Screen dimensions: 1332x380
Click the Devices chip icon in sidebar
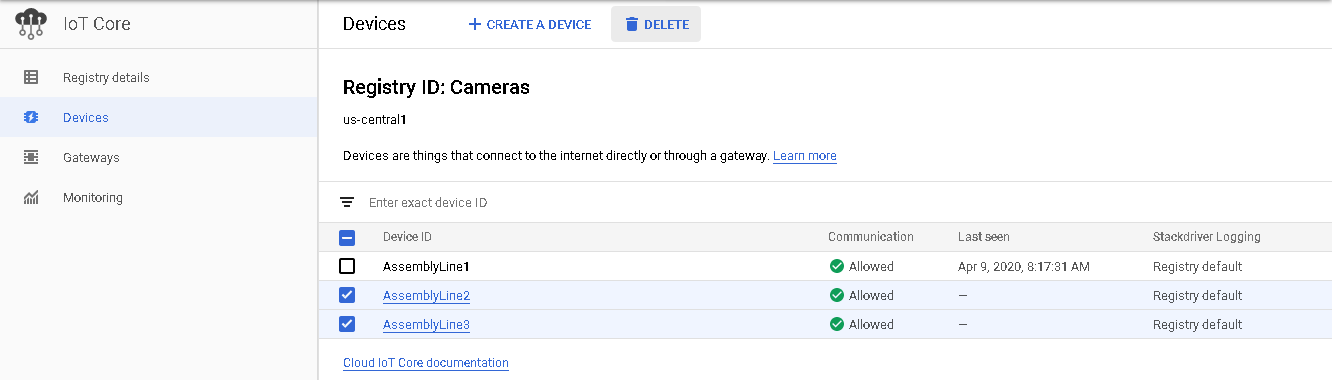31,117
